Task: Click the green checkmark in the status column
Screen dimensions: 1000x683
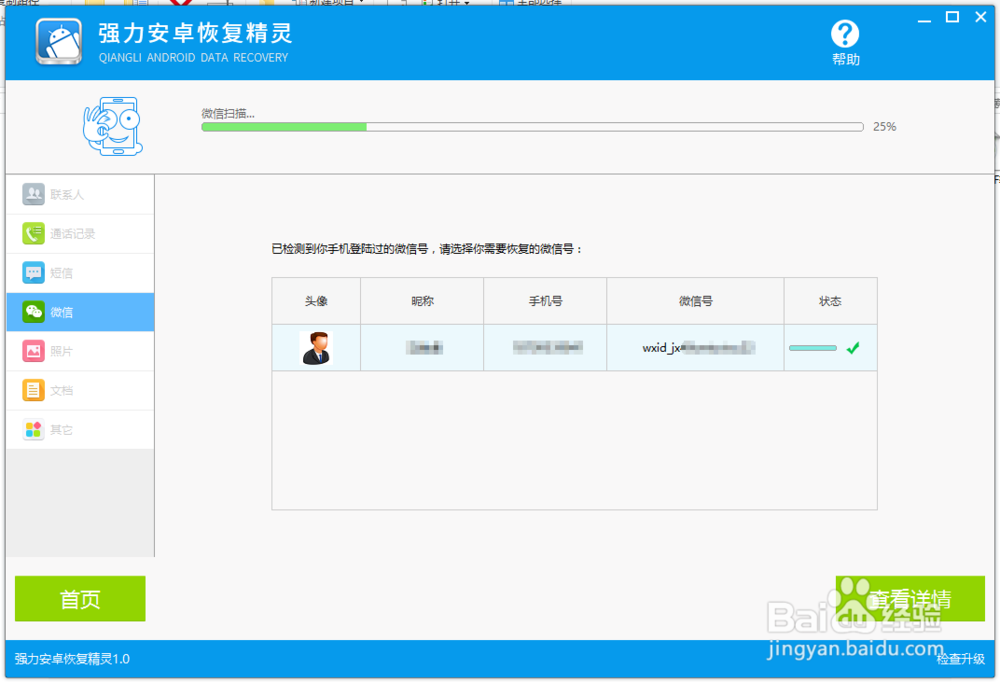Action: (x=853, y=348)
